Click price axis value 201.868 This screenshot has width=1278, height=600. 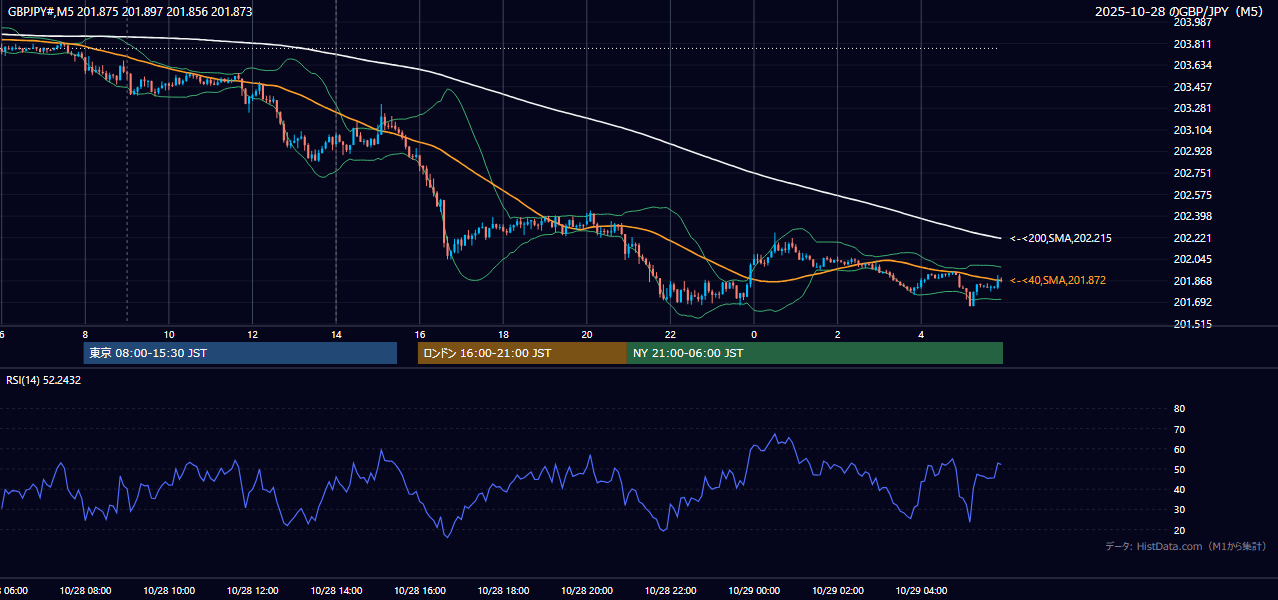click(x=1193, y=281)
